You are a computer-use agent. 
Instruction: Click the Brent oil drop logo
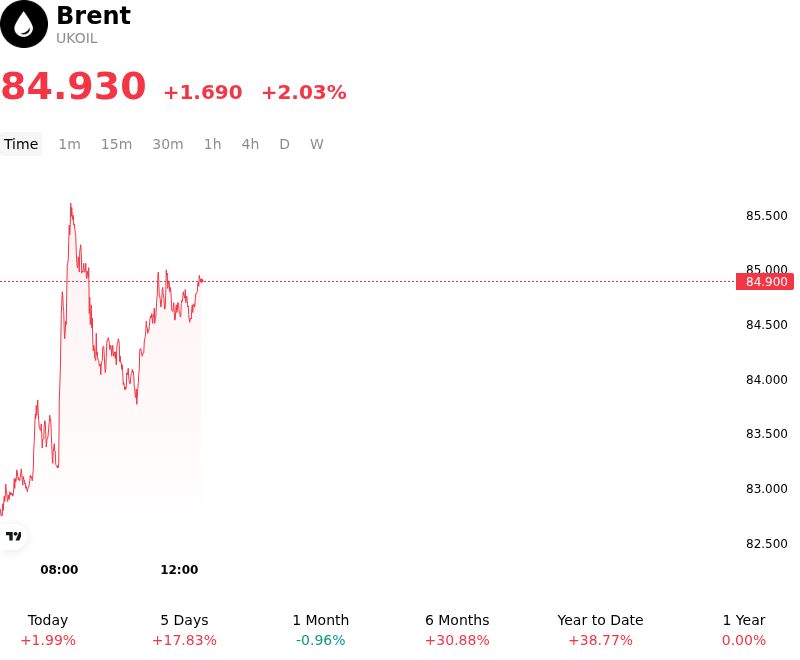coord(23,24)
